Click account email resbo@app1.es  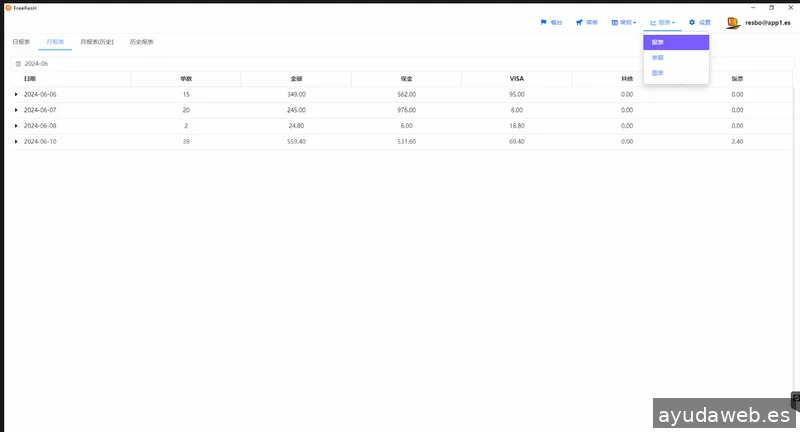point(768,22)
